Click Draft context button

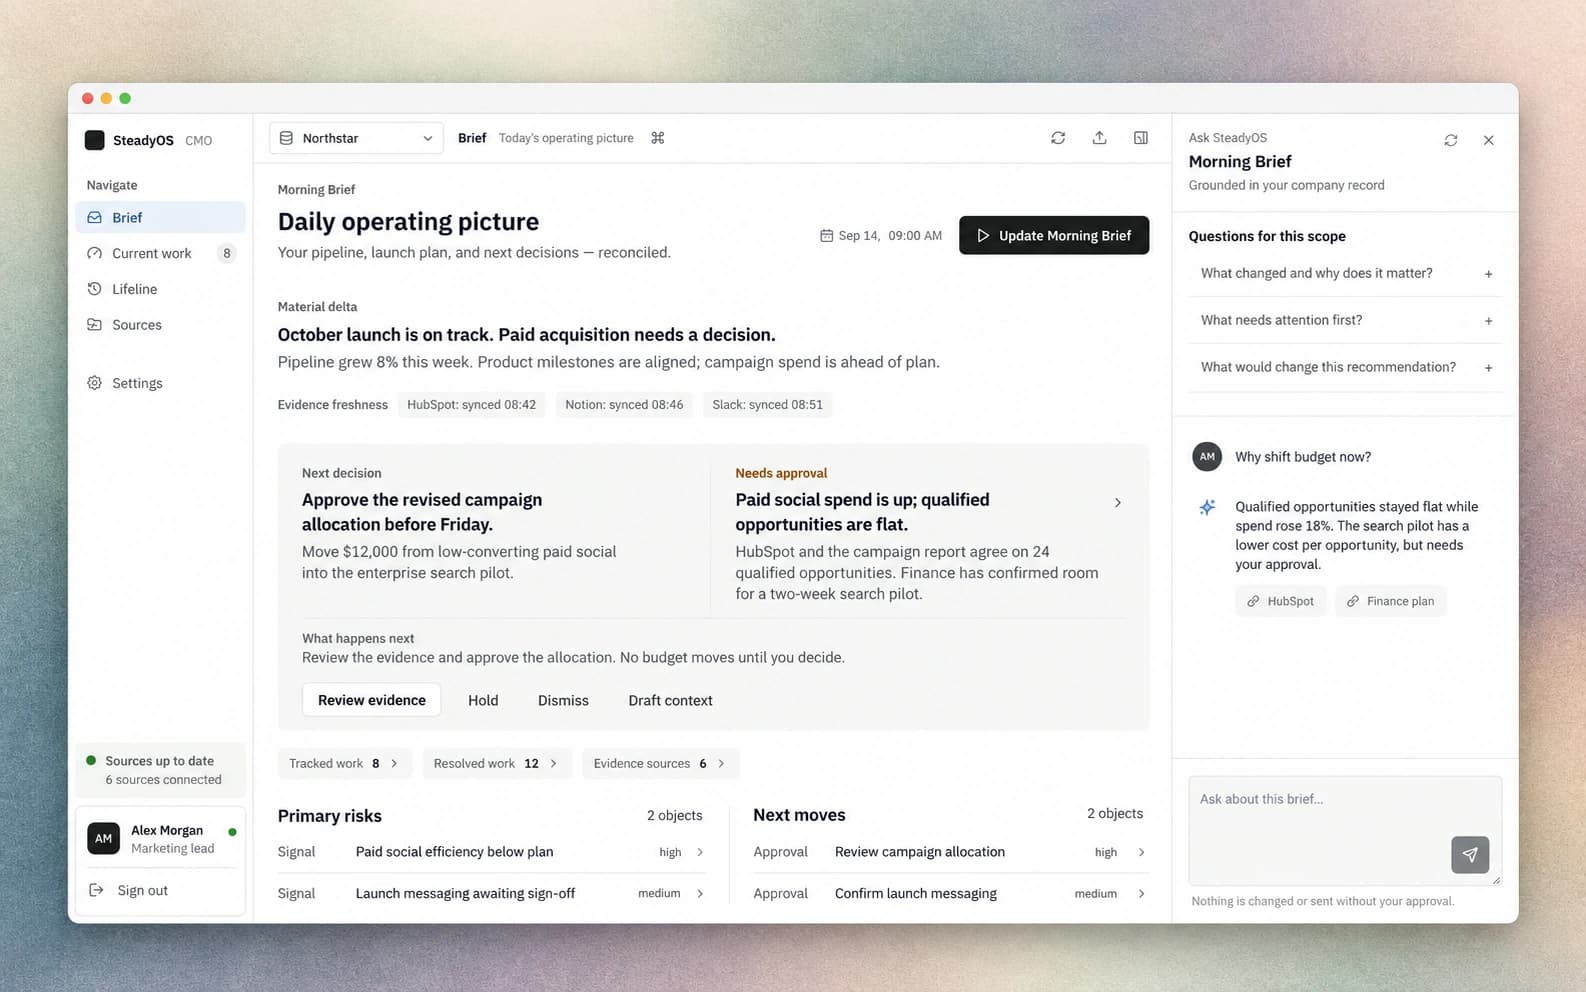[670, 700]
